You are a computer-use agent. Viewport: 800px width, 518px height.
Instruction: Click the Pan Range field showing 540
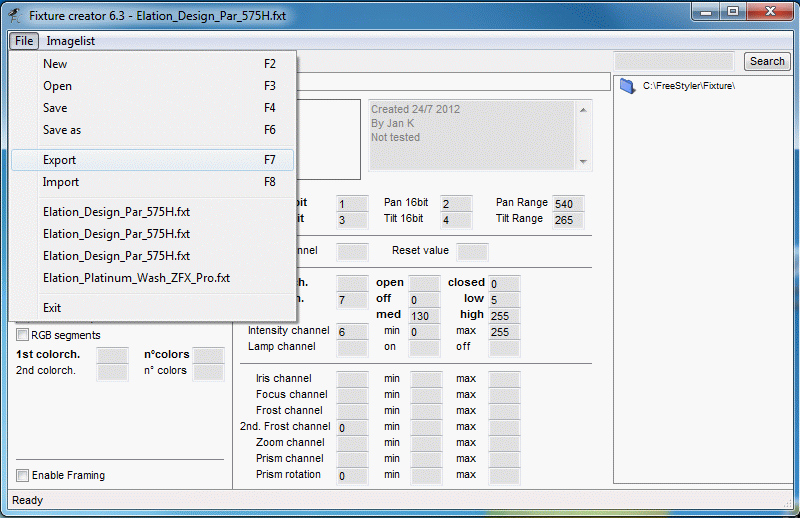[x=568, y=204]
